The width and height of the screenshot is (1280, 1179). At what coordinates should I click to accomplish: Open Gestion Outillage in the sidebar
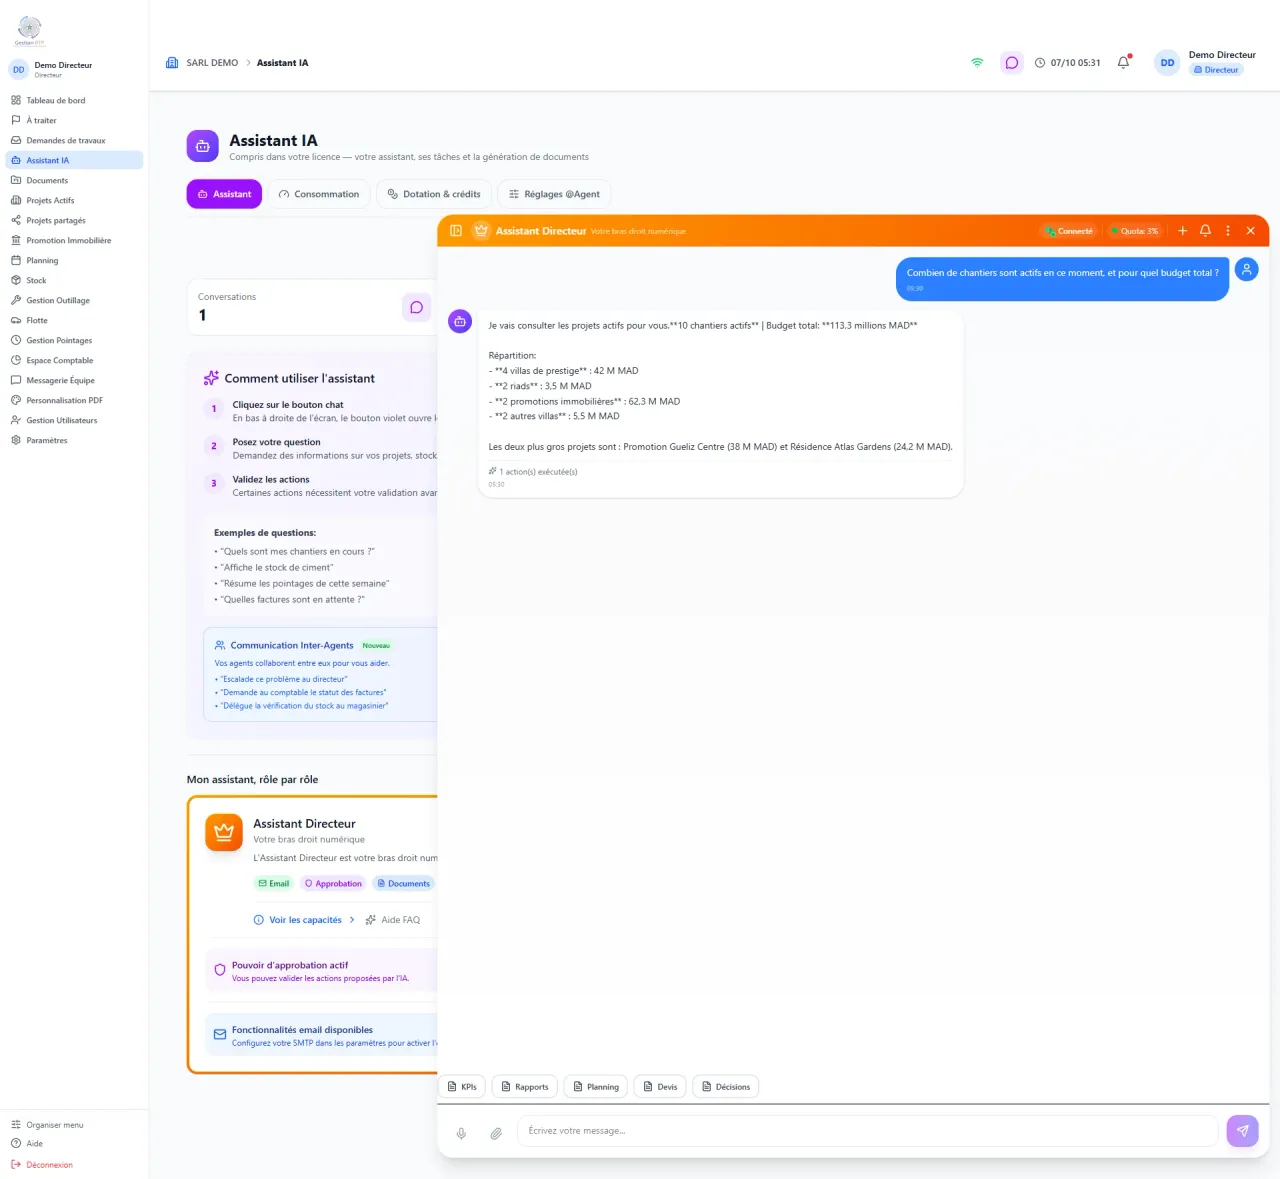74,300
